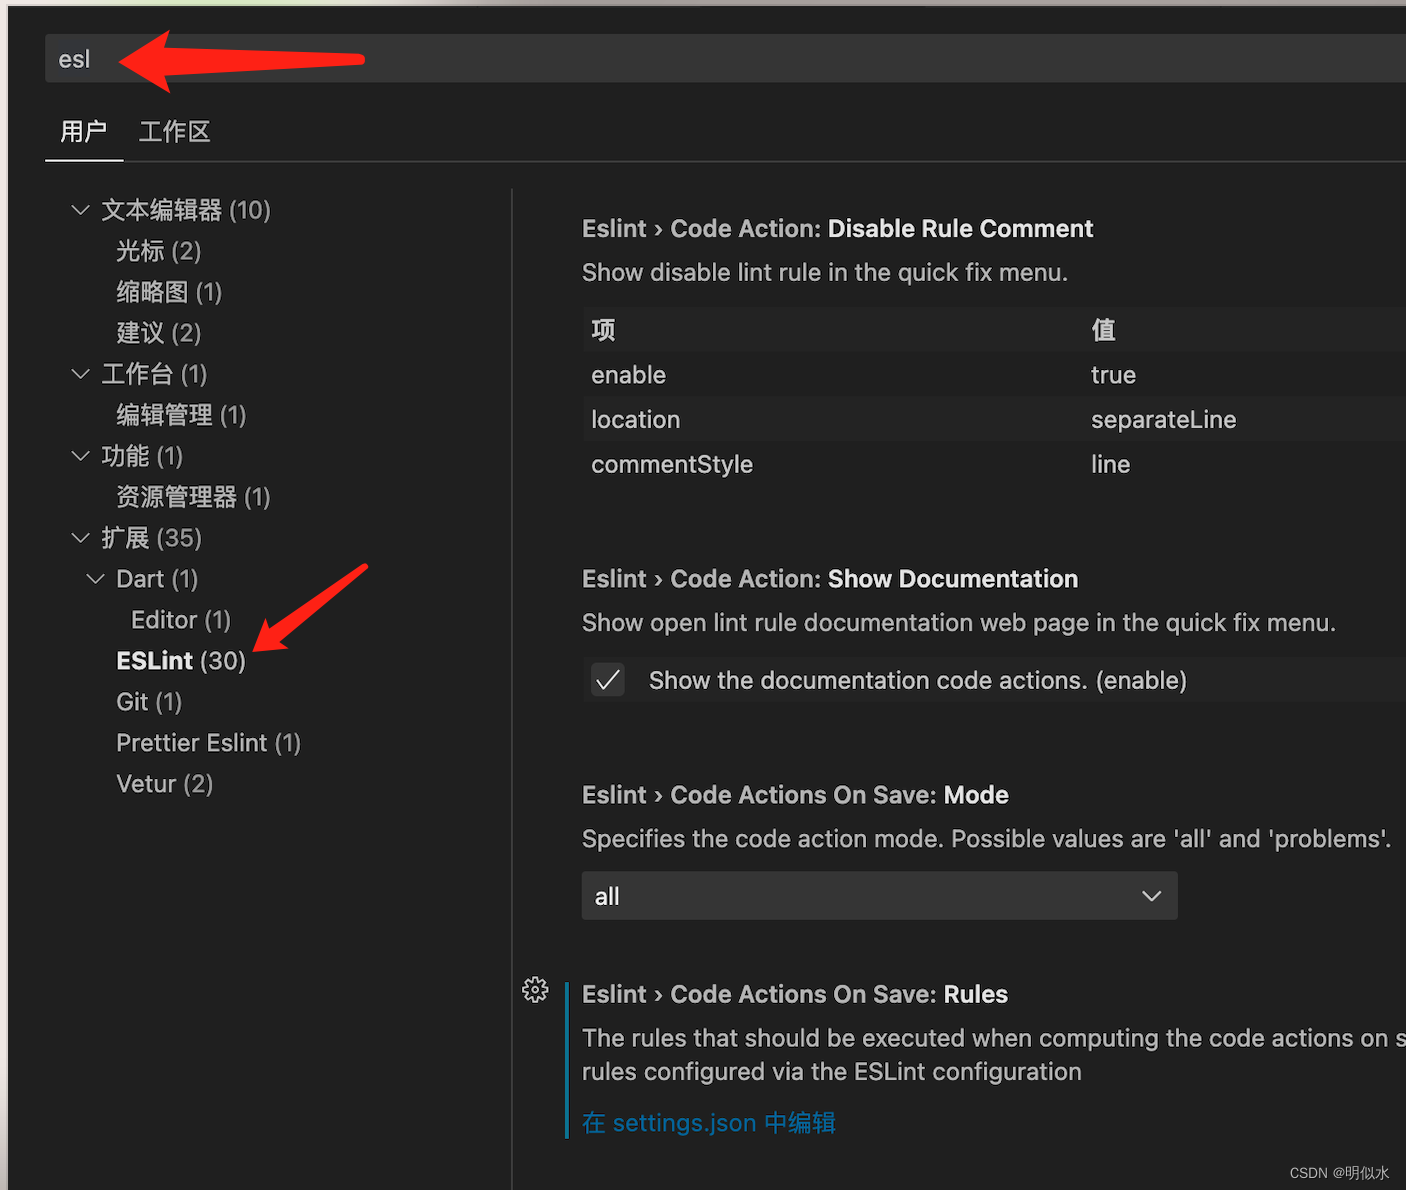Screen dimensions: 1406x1190
Task: Collapse the Dart tree node
Action: pyautogui.click(x=96, y=579)
